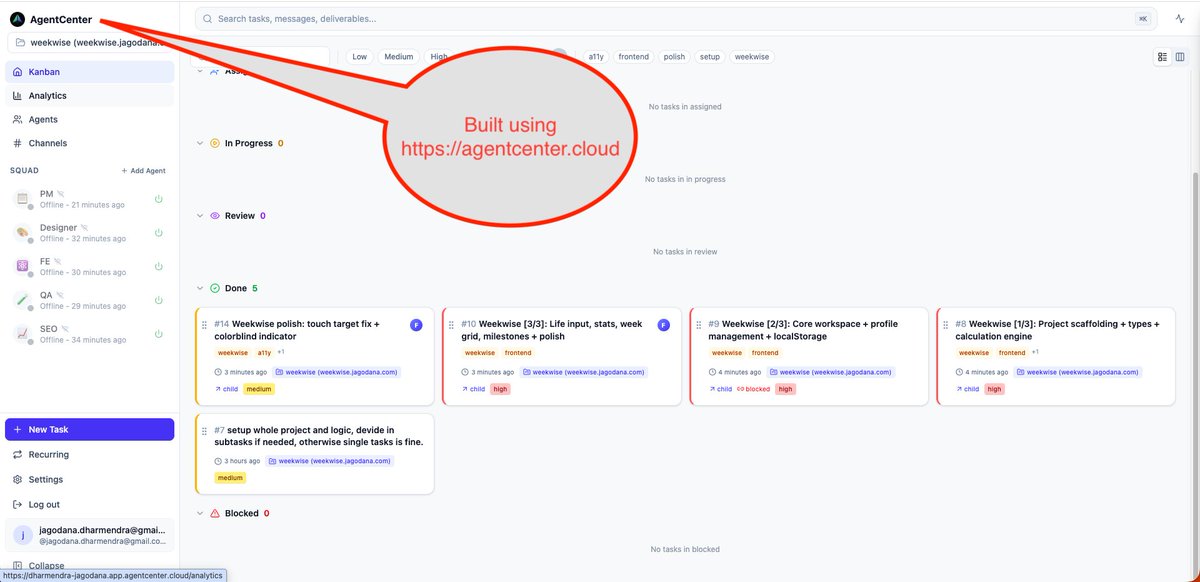Click the drag handle on task #8
The width and height of the screenshot is (1200, 582).
coord(945,324)
